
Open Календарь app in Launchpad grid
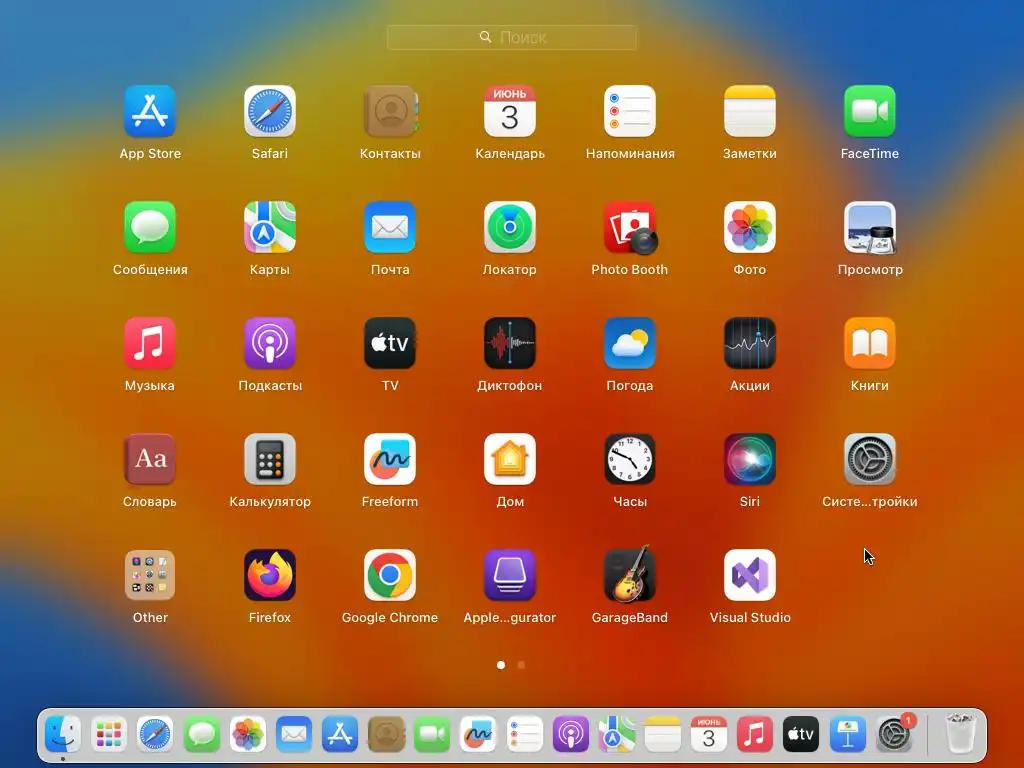[x=509, y=111]
